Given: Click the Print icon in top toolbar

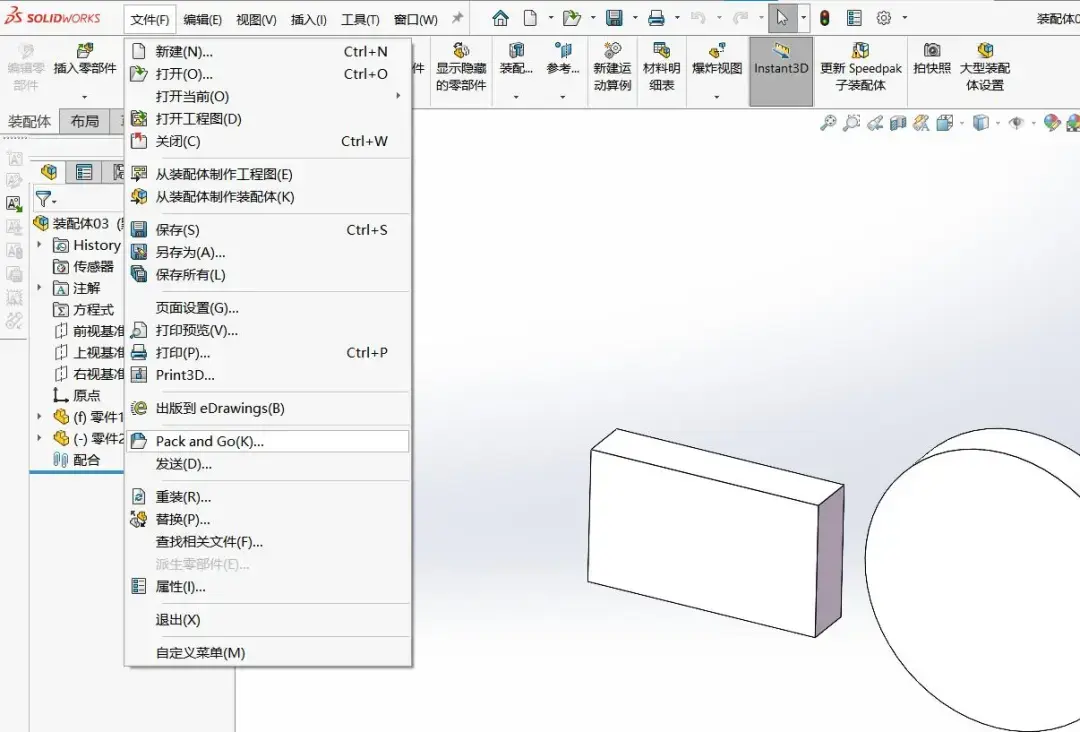Looking at the screenshot, I should (x=656, y=19).
